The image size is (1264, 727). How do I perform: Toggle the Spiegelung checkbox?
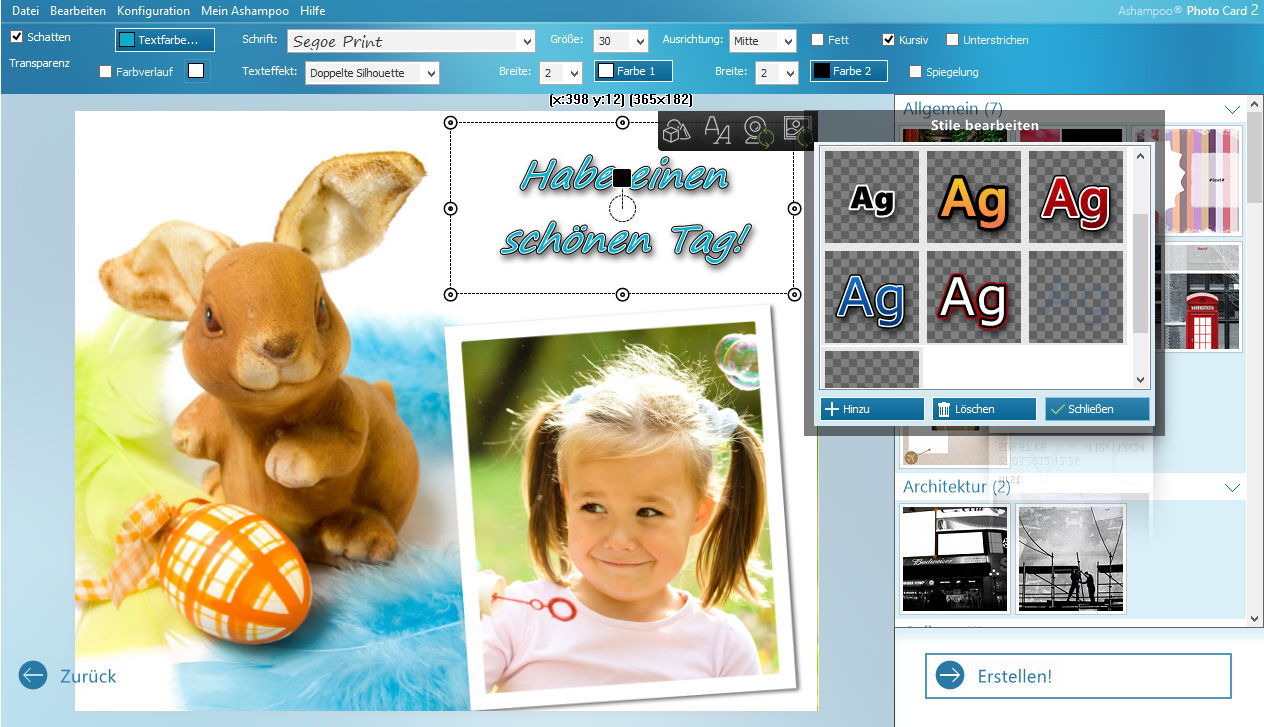pyautogui.click(x=916, y=72)
